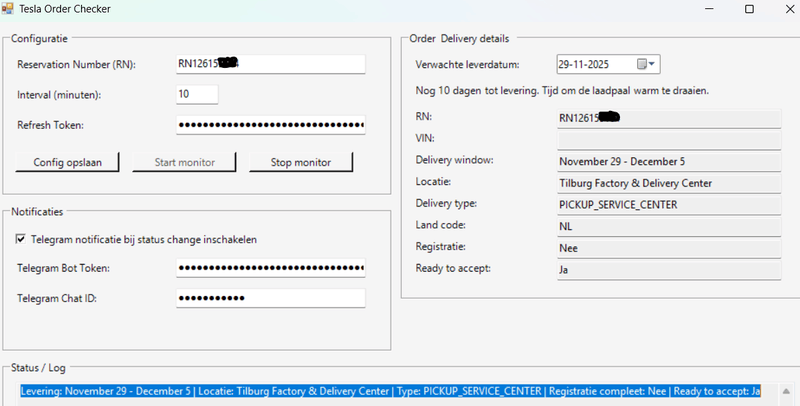This screenshot has height=406, width=800.
Task: Click the Refresh Token password field
Action: point(271,124)
